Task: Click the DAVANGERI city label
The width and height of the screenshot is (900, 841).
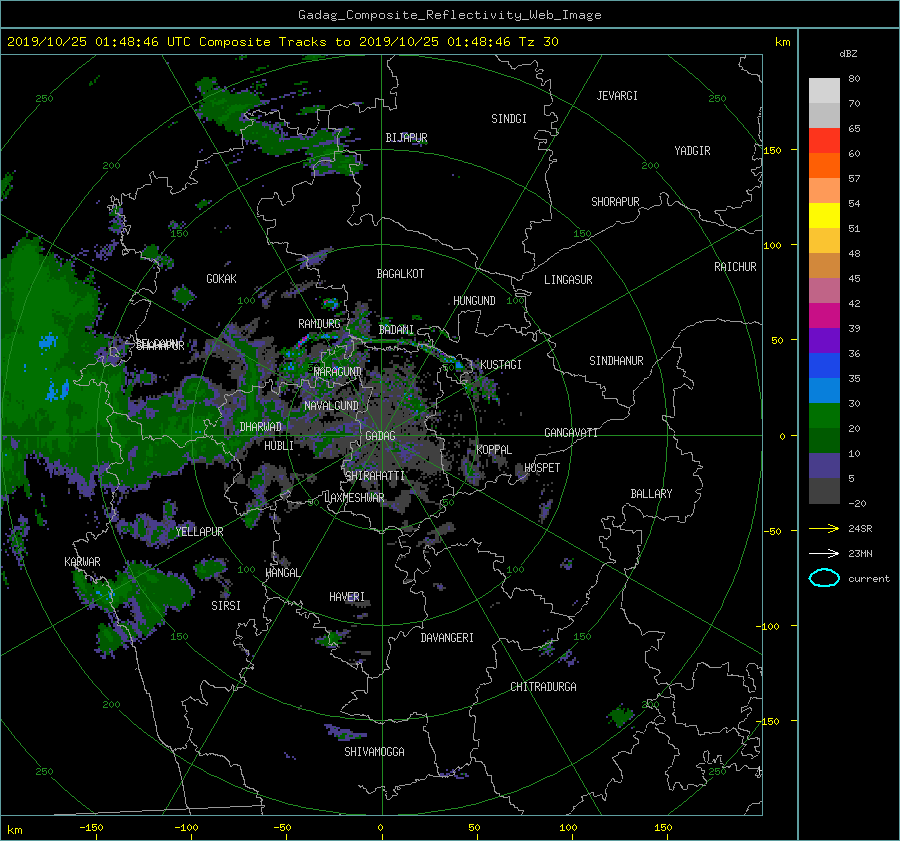Action: click(x=447, y=638)
